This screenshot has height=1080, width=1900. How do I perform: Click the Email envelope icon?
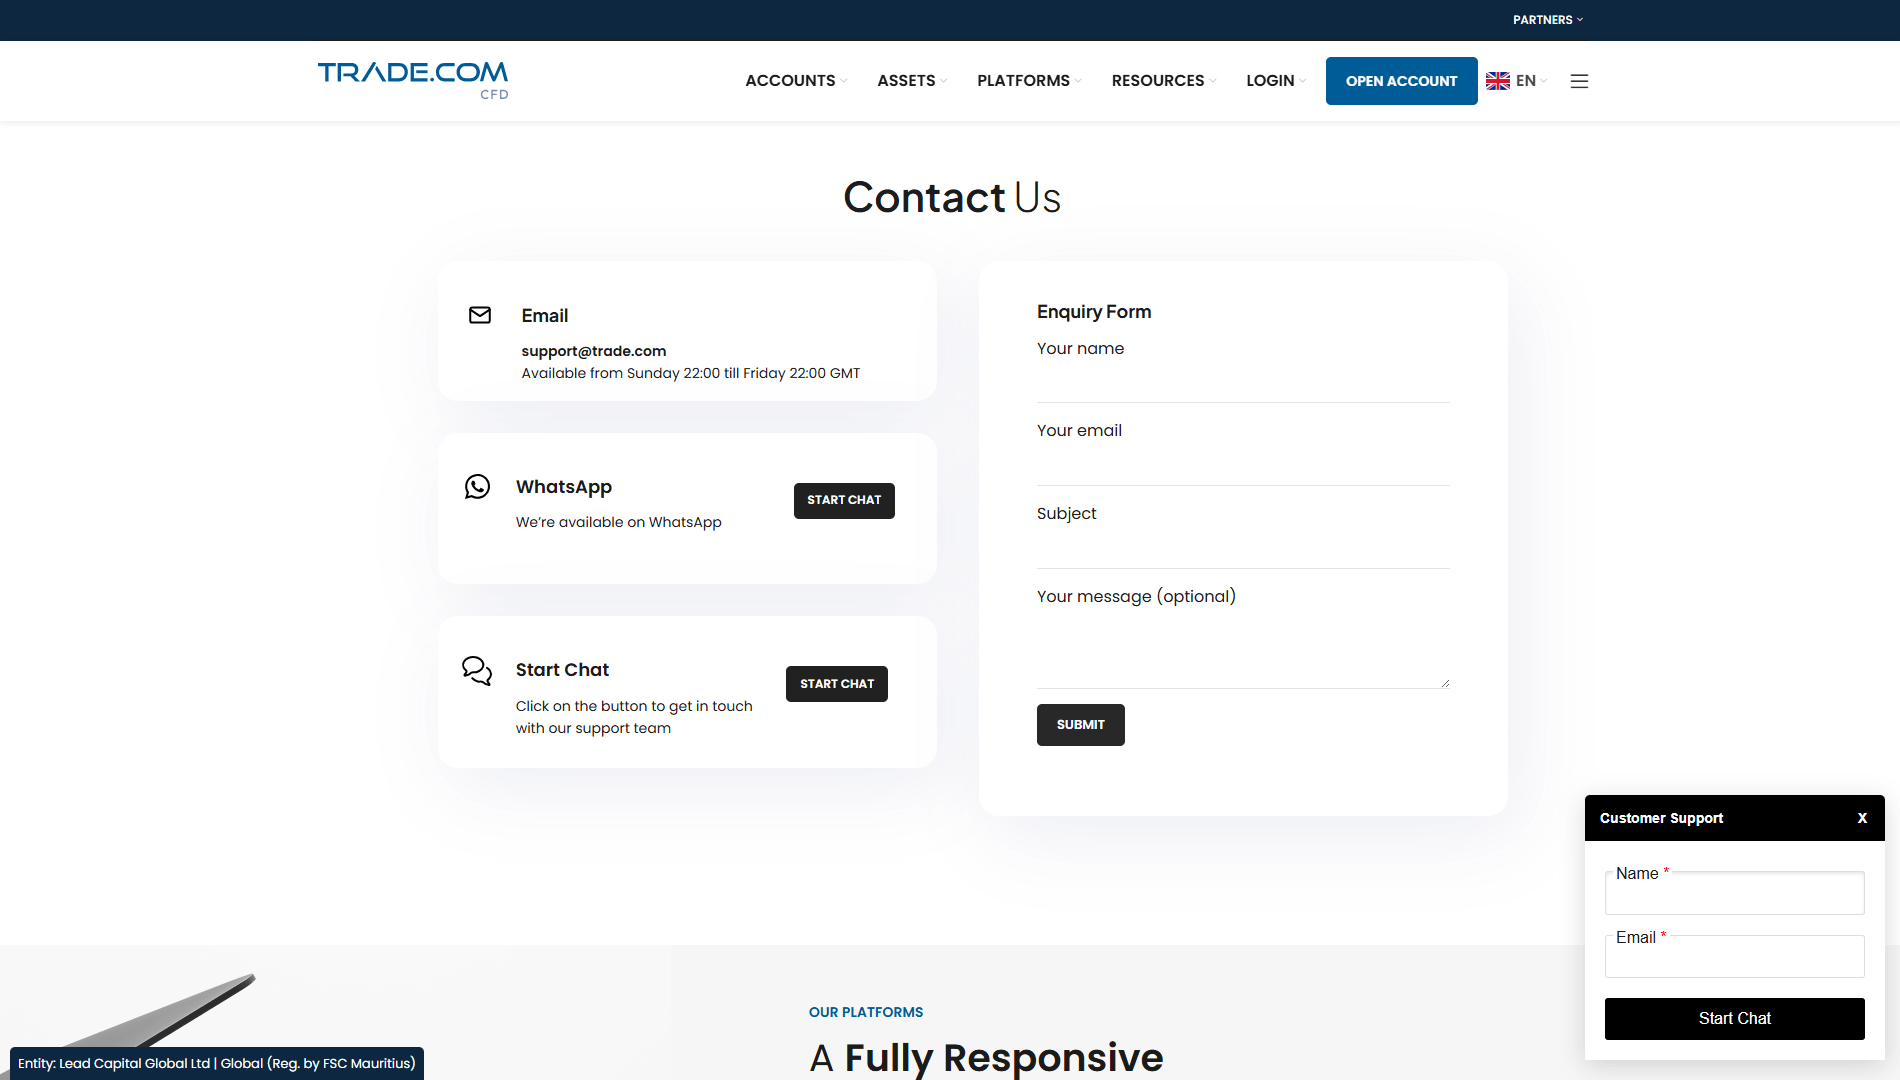[480, 315]
